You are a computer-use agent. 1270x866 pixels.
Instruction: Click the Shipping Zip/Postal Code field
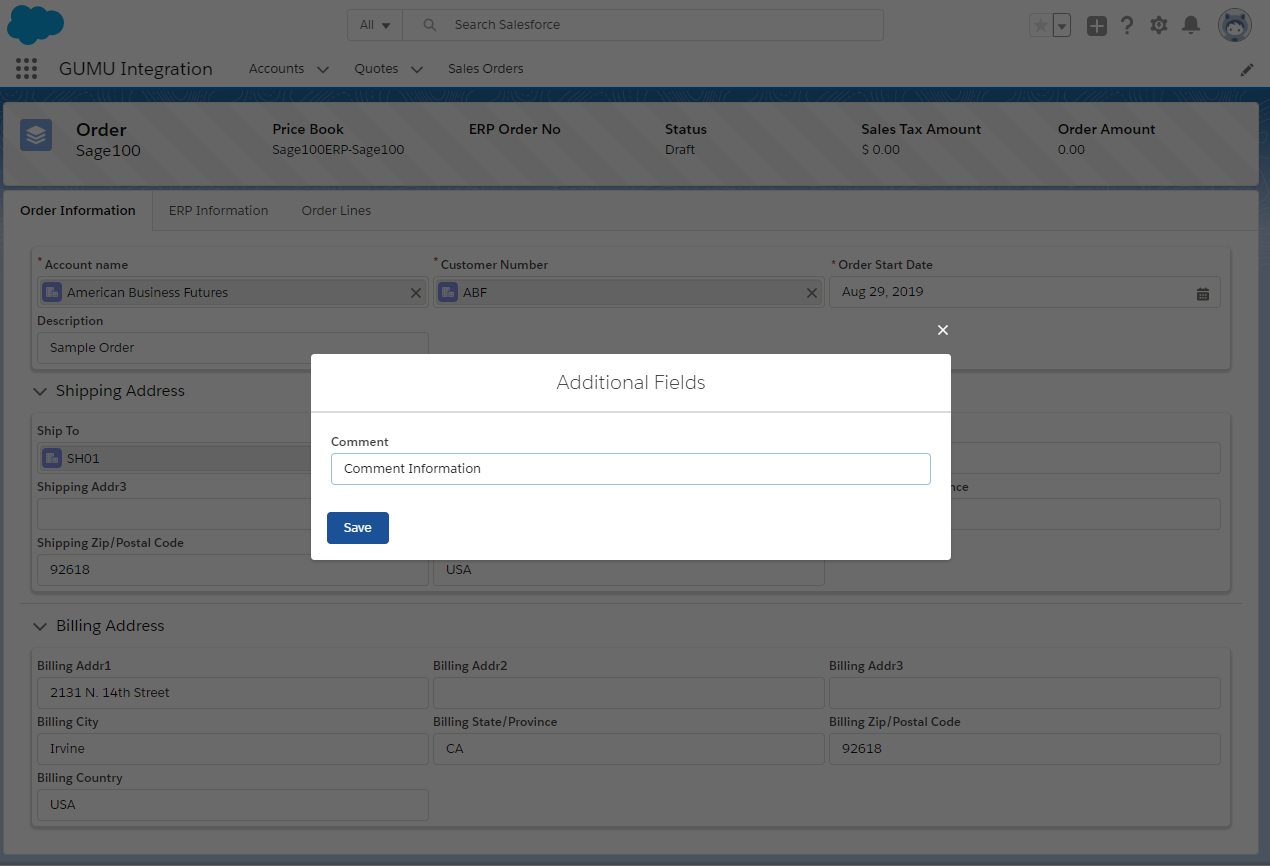point(233,570)
